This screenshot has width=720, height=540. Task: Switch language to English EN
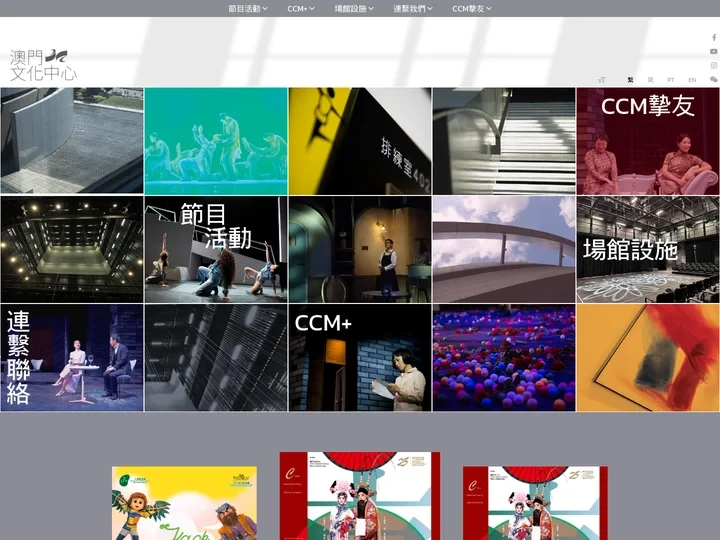pos(692,80)
